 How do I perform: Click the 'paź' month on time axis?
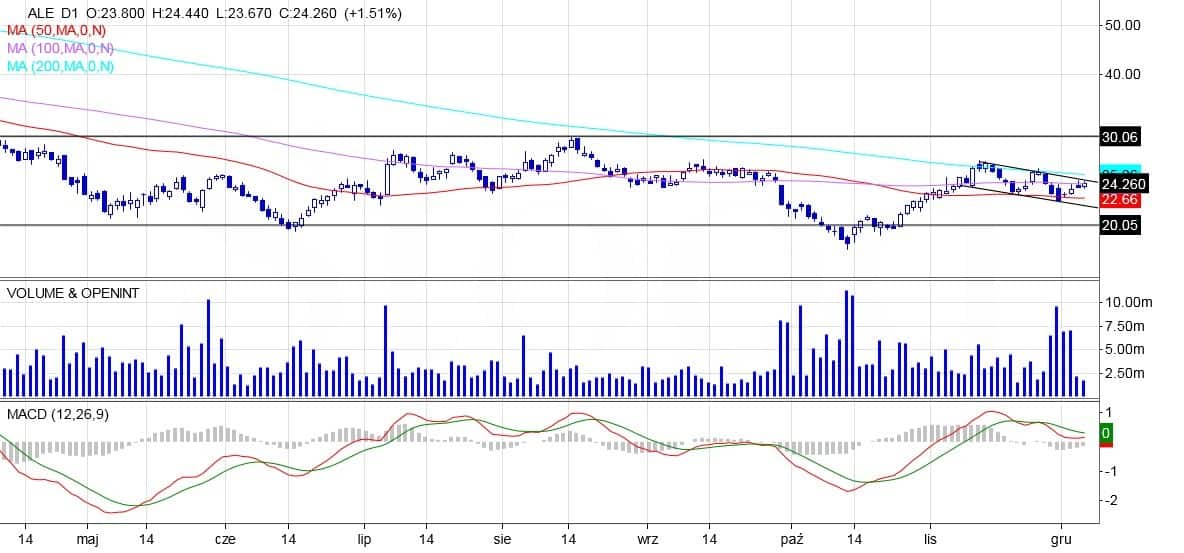793,539
